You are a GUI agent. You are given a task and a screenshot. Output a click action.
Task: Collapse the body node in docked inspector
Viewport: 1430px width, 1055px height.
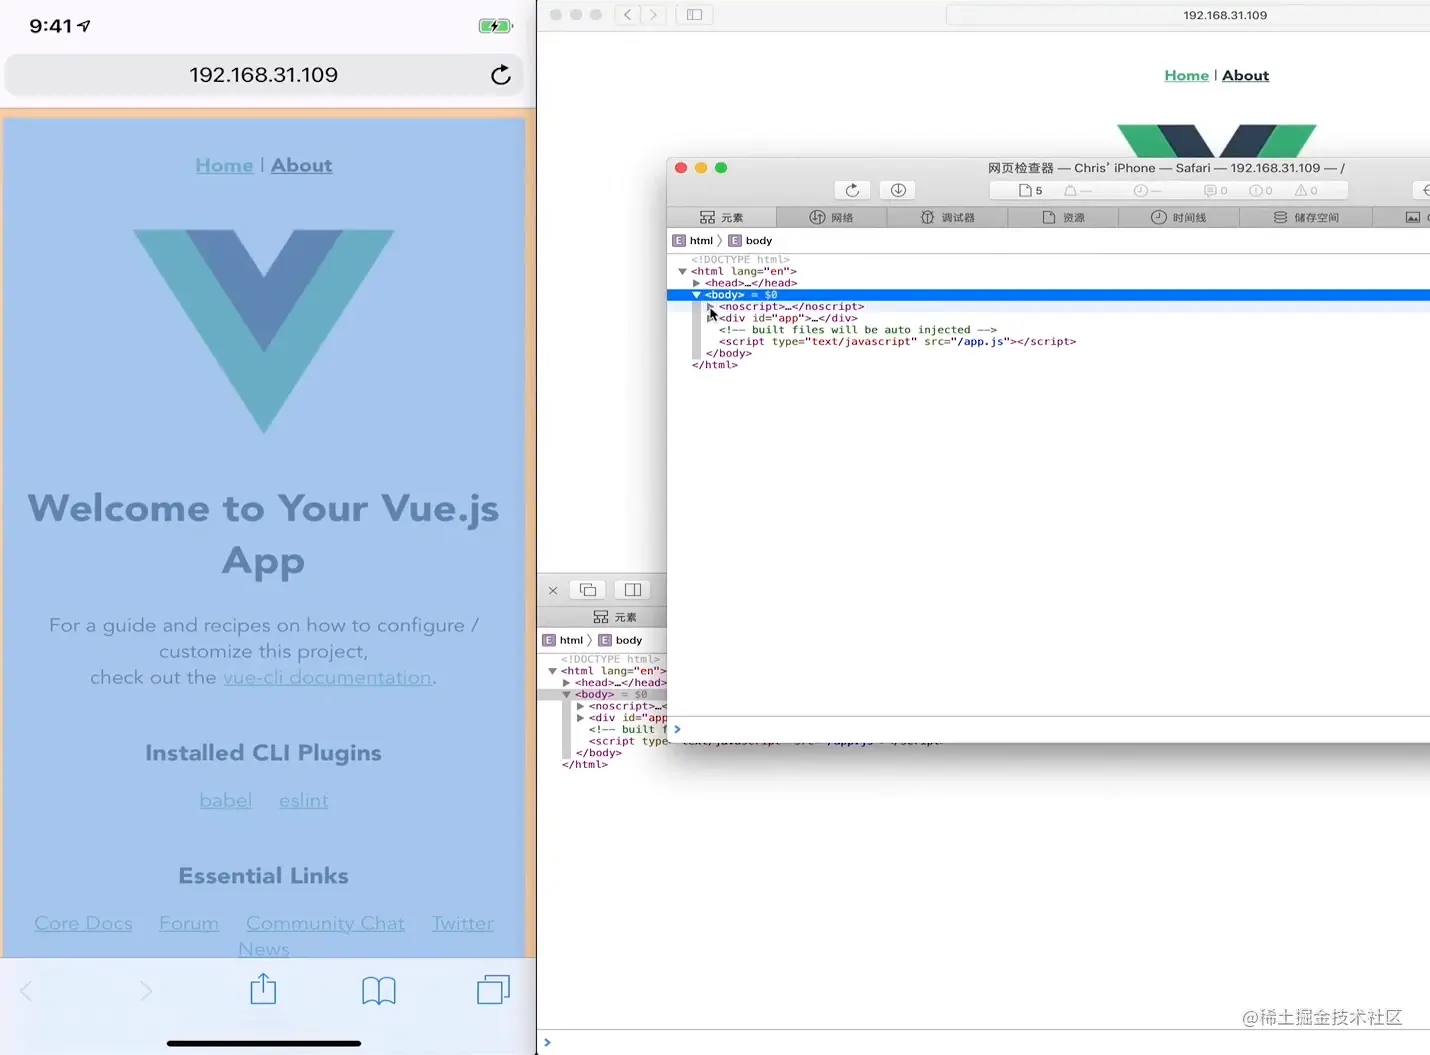[566, 694]
